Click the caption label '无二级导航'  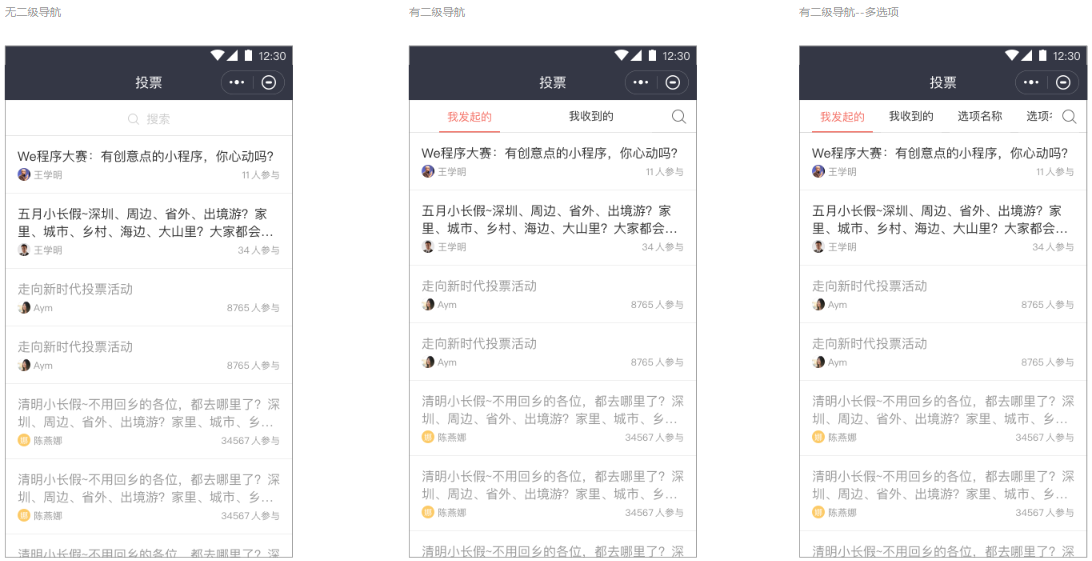tap(33, 13)
